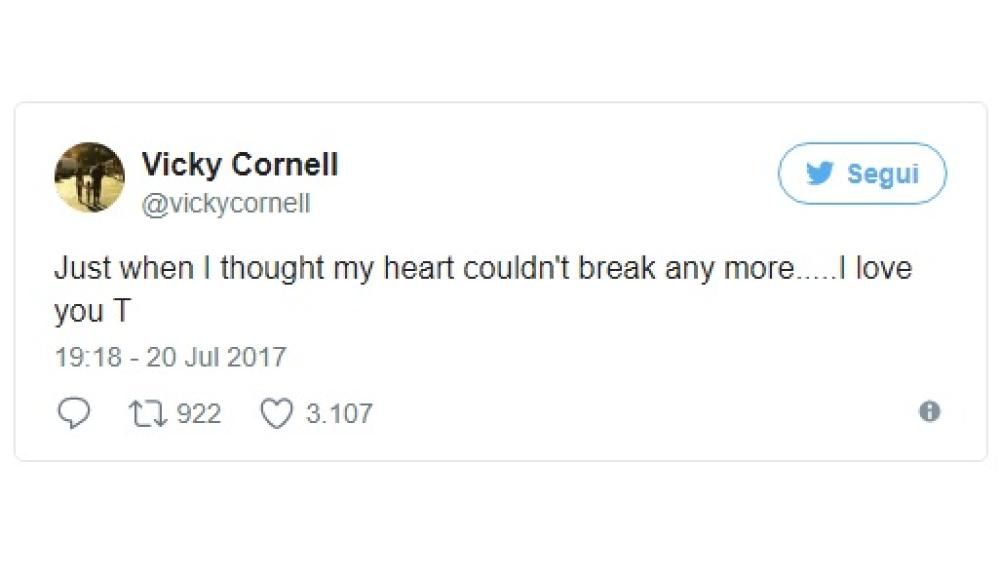Screen dimensions: 1000x576
Task: Click the 922 retweet count
Action: coord(199,413)
